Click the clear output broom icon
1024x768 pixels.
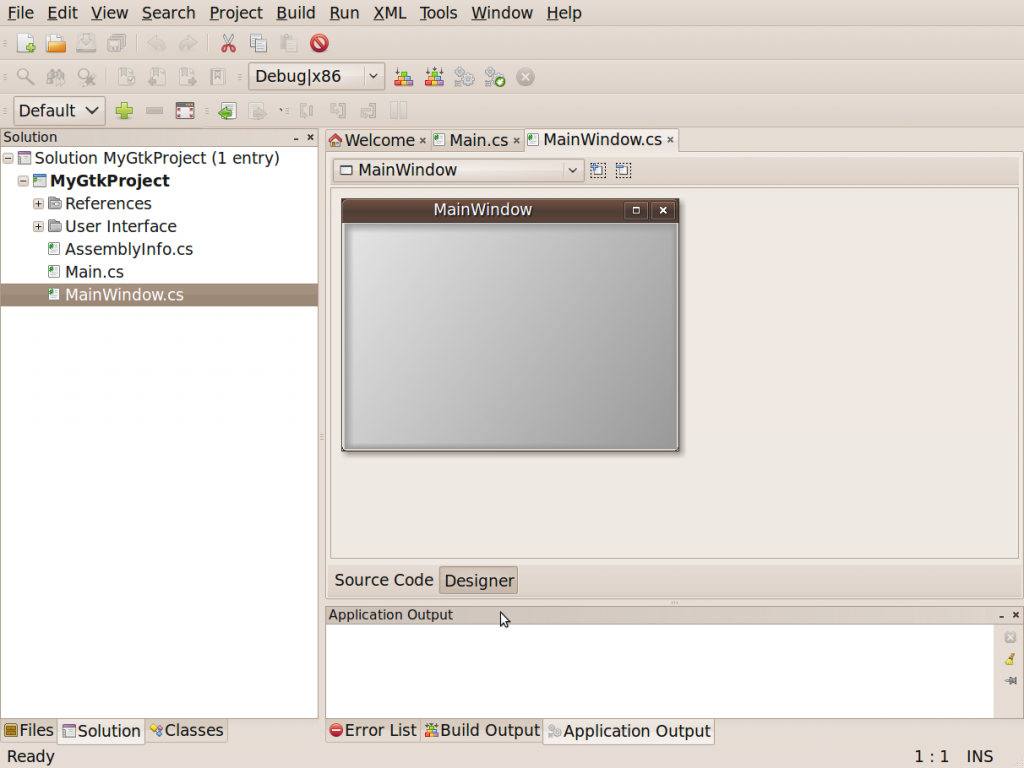point(1010,659)
